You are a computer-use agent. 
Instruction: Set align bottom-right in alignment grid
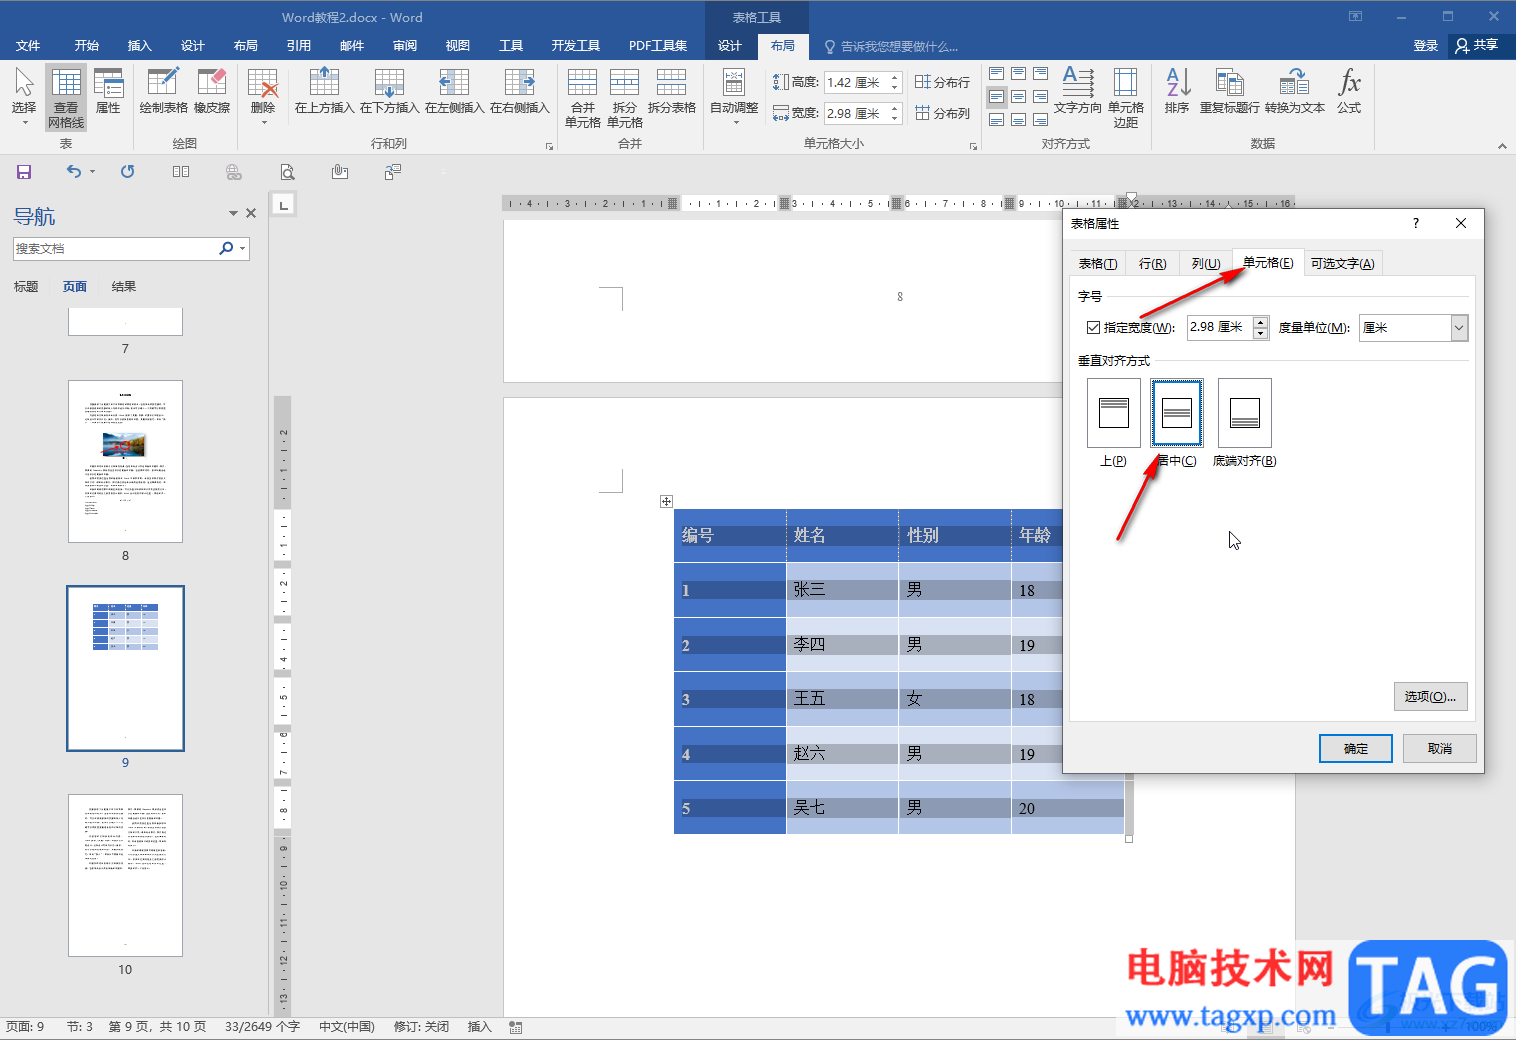coord(1040,120)
